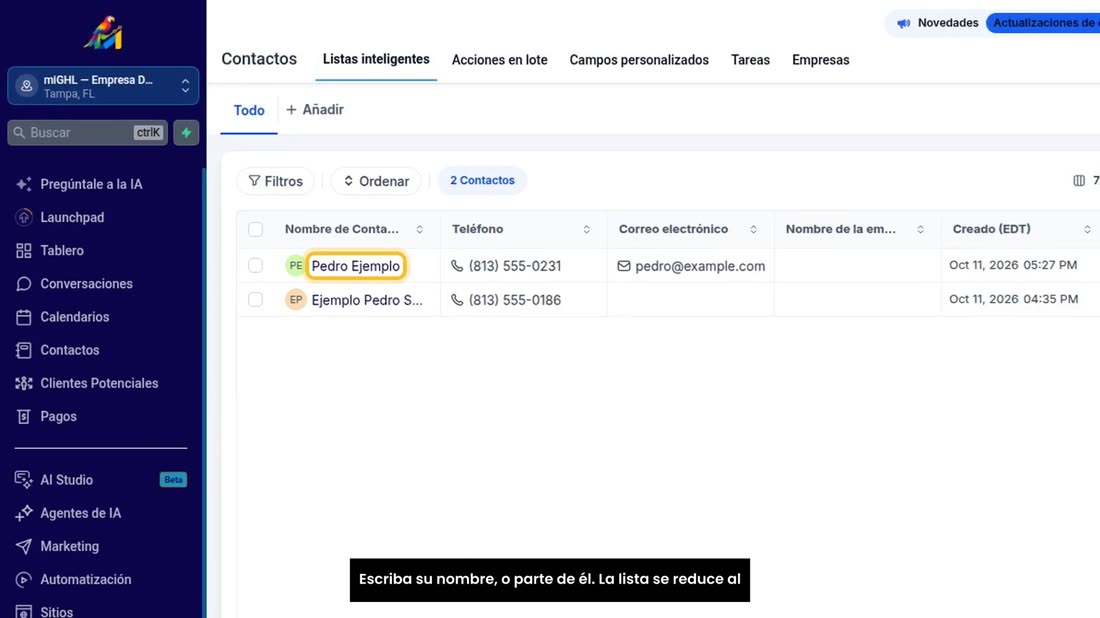
Task: Sort by Nombre de la empresa arrows
Action: click(920, 229)
